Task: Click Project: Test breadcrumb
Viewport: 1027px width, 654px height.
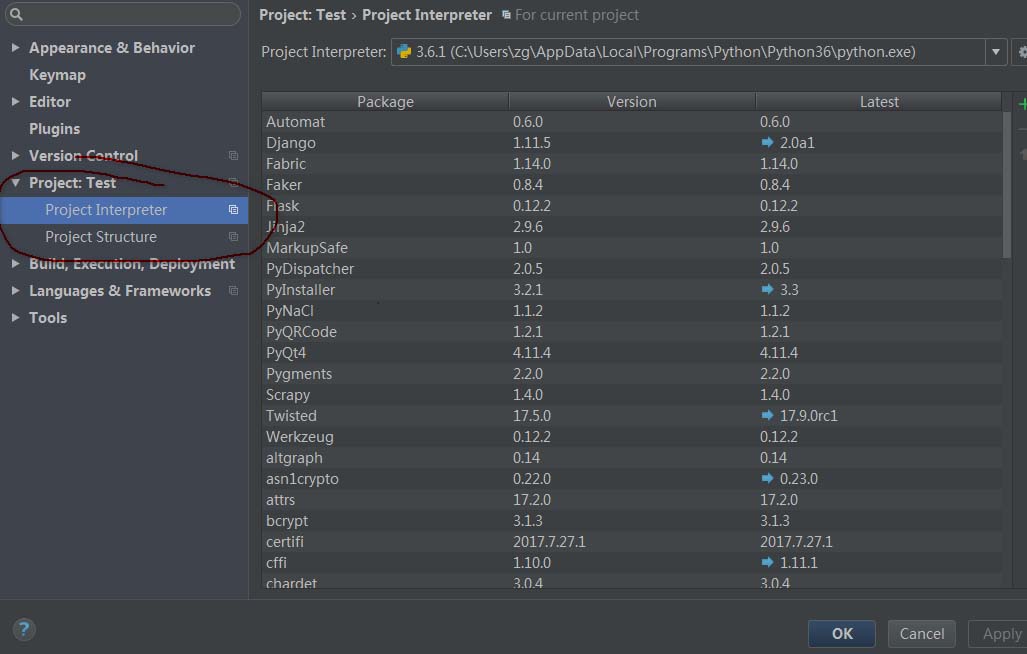Action: 302,14
